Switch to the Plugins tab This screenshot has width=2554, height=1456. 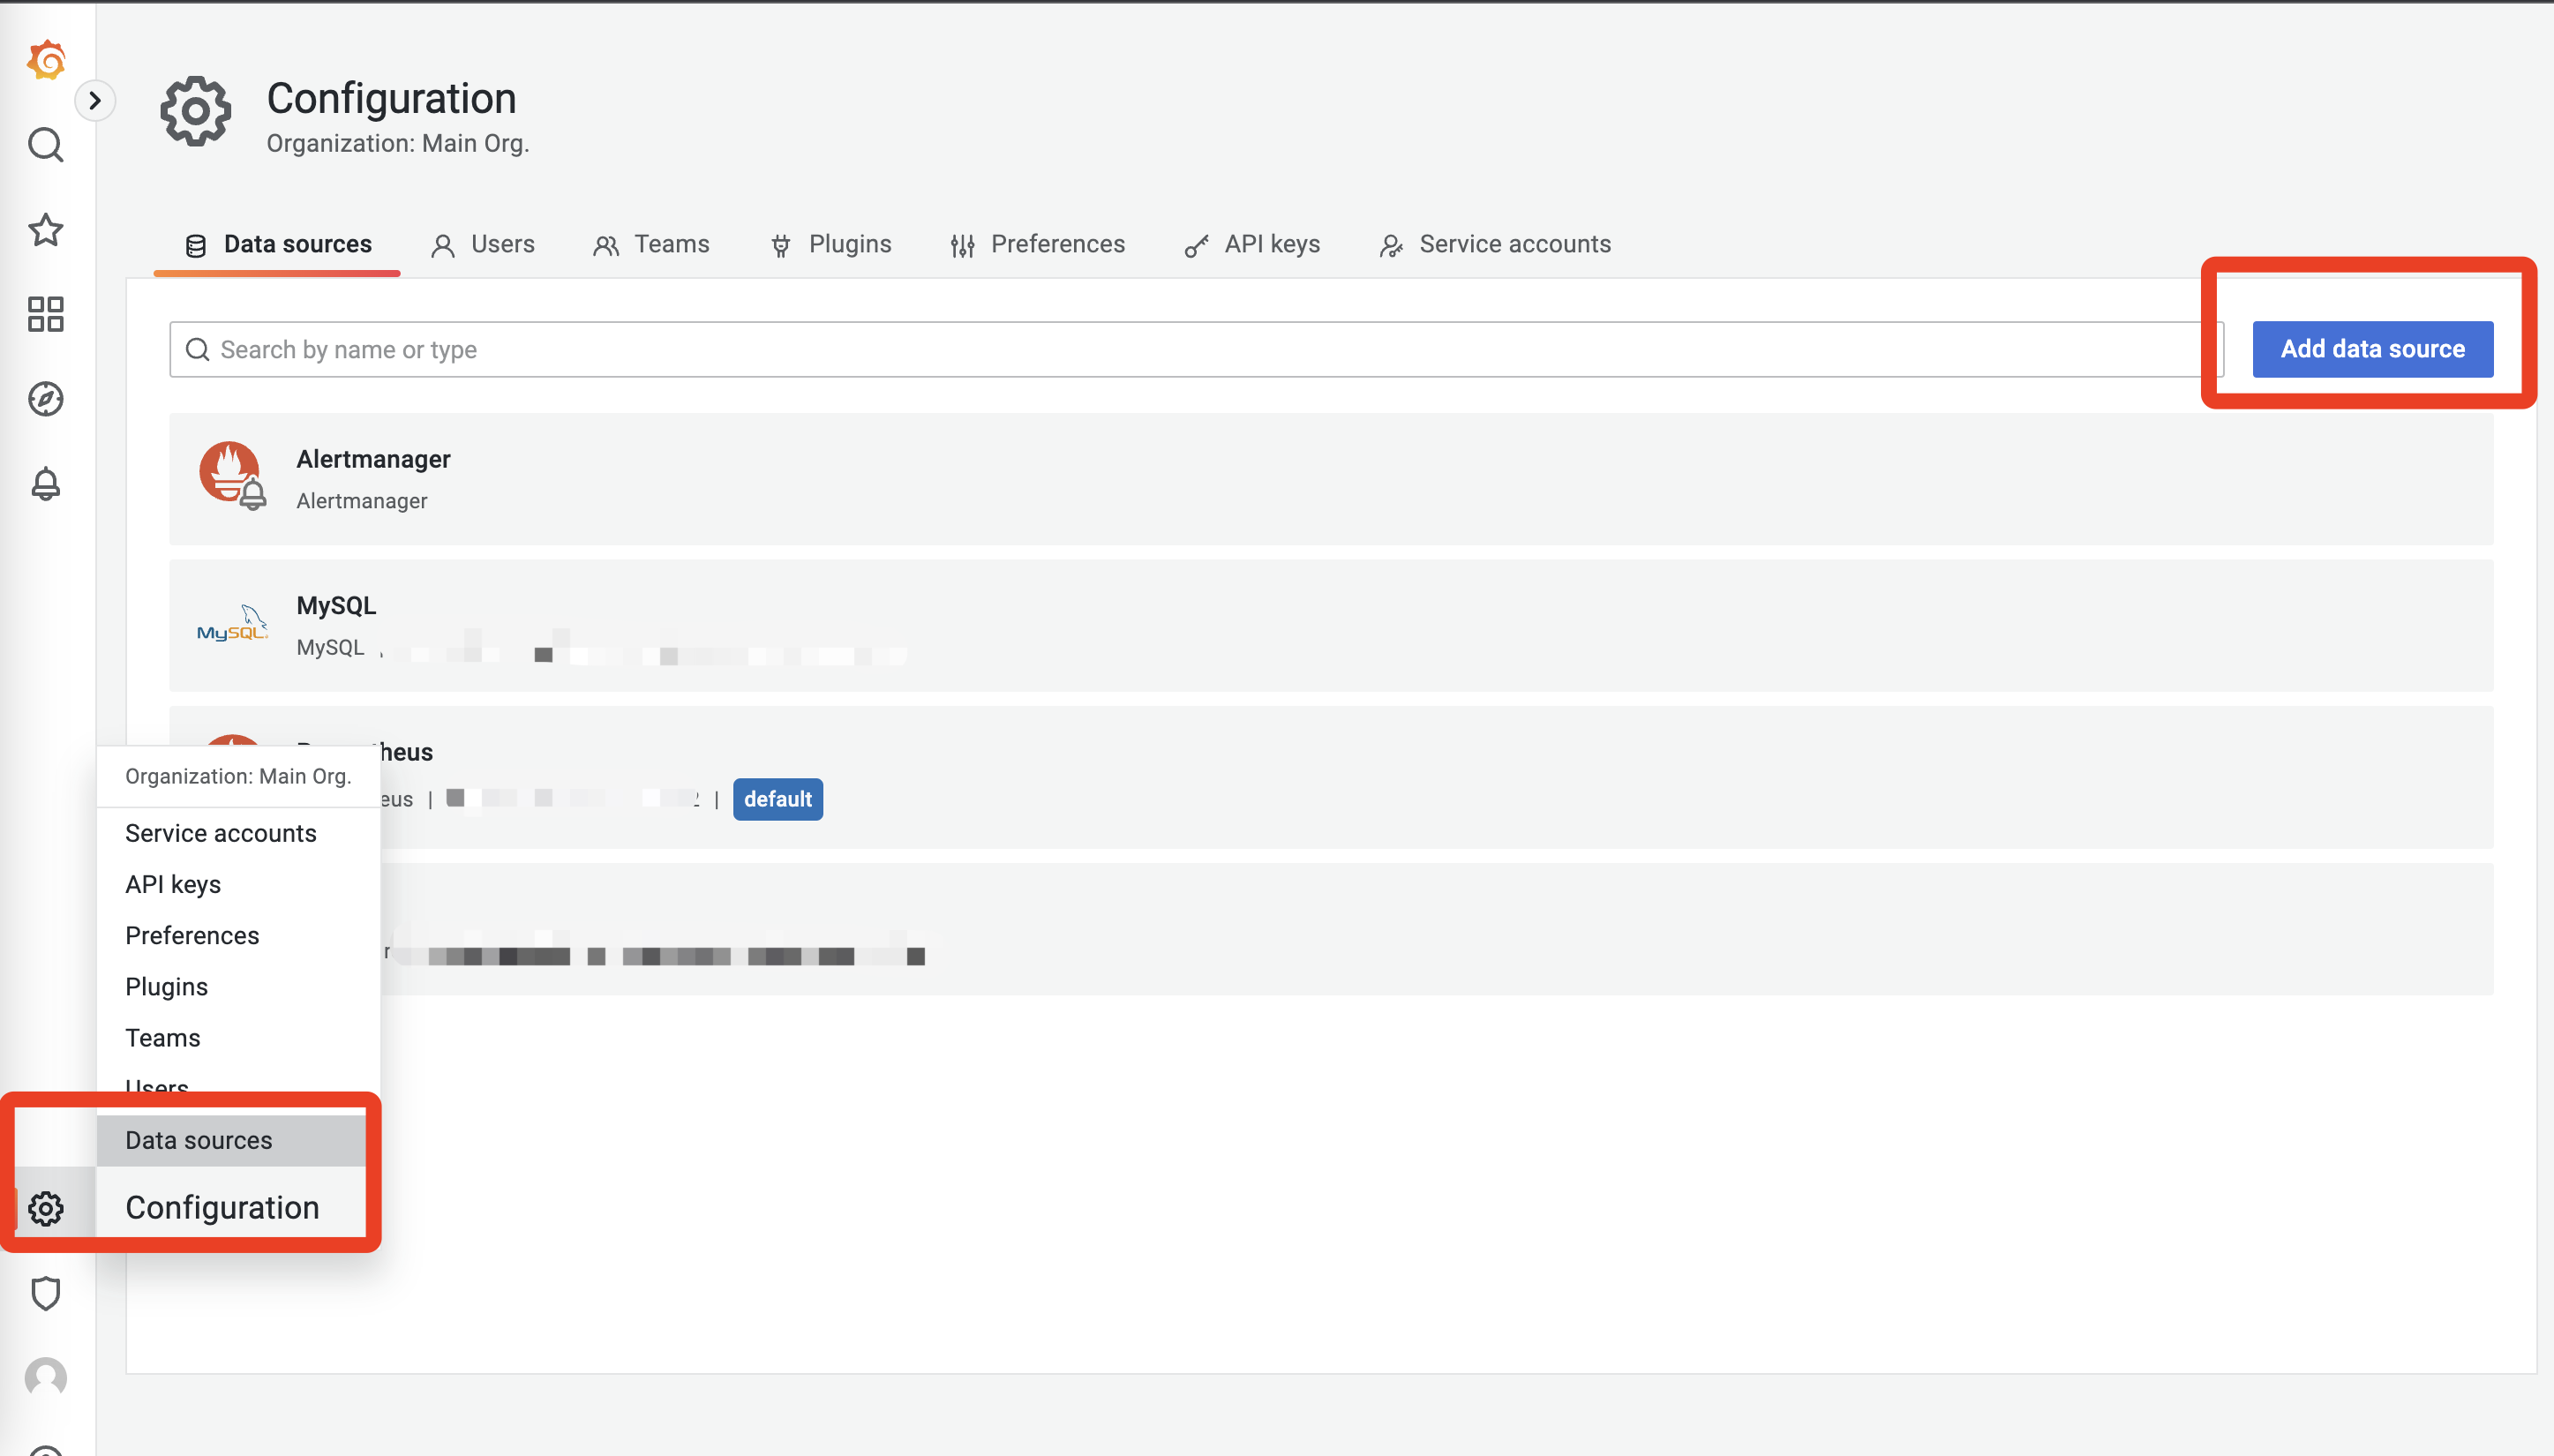pyautogui.click(x=830, y=244)
